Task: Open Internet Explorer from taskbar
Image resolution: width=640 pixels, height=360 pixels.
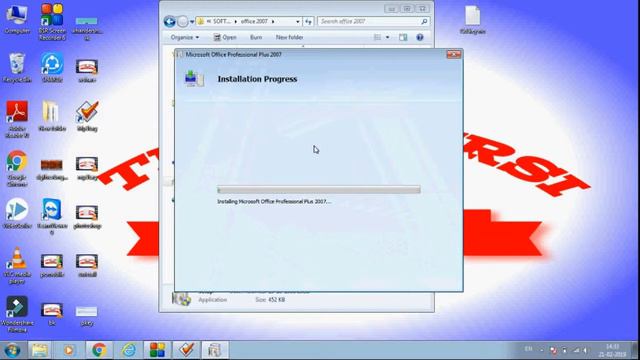Action: point(129,350)
